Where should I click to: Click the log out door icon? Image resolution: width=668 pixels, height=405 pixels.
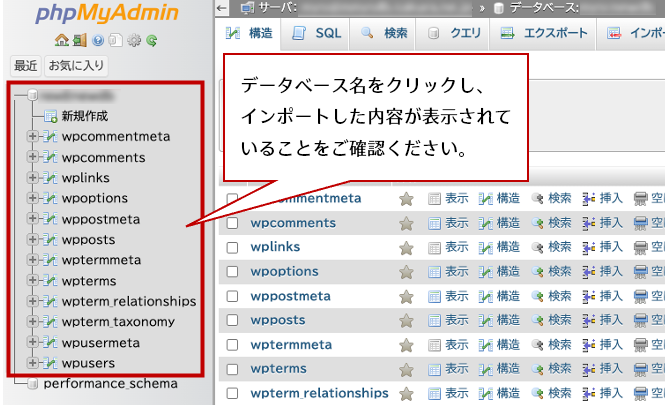pos(80,40)
